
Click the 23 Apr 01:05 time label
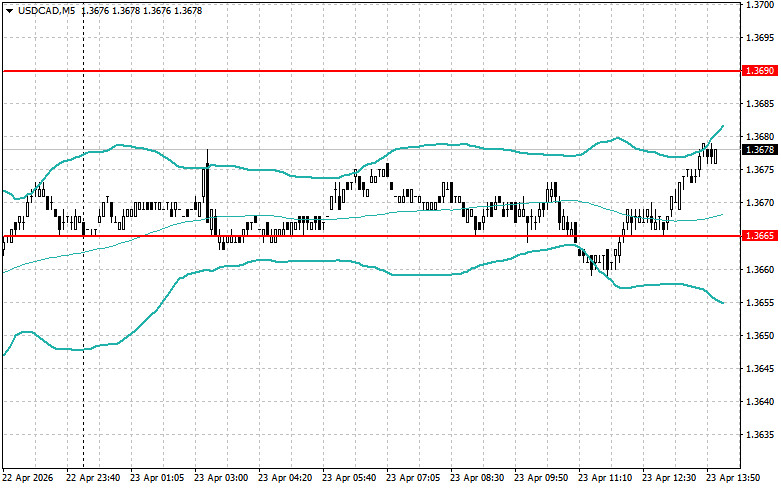point(157,478)
